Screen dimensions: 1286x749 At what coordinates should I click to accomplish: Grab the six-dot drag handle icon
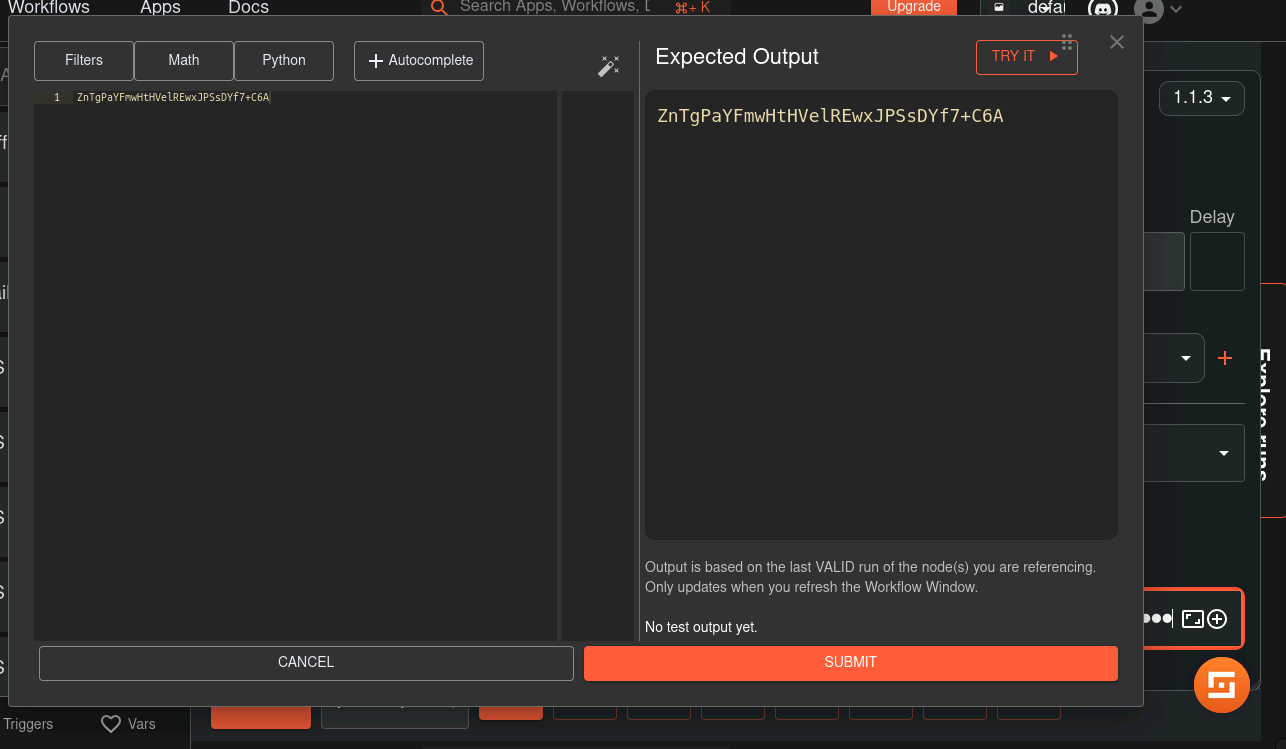1067,42
